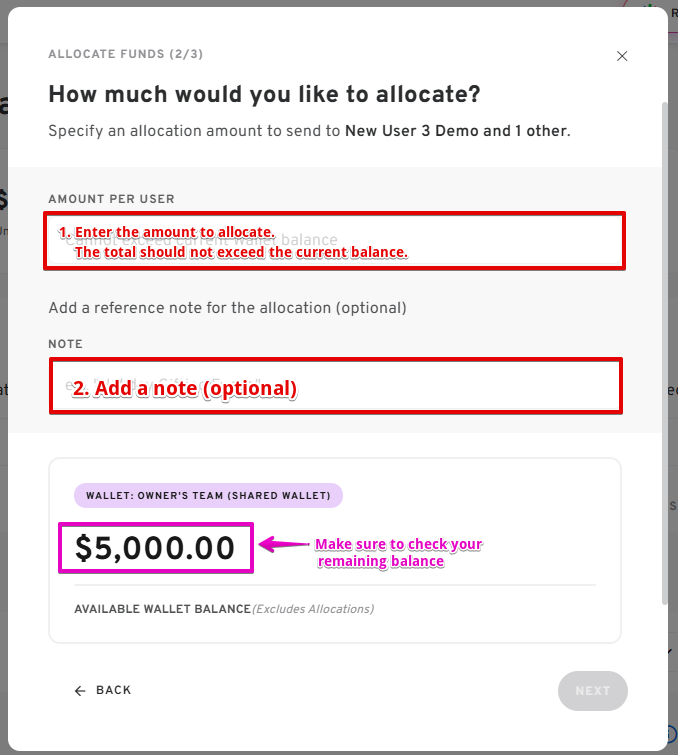Click the pink arrow pointing at the balance
This screenshot has width=678, height=755.
point(283,545)
